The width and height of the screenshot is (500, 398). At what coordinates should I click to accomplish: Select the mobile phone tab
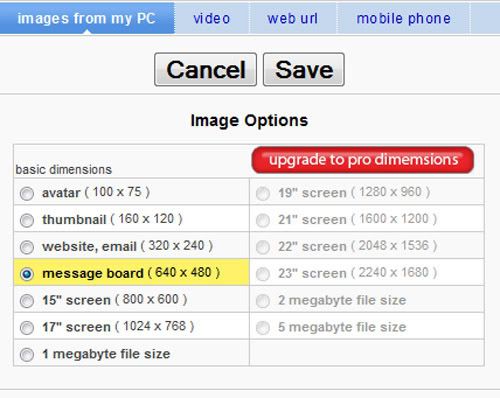pos(403,18)
